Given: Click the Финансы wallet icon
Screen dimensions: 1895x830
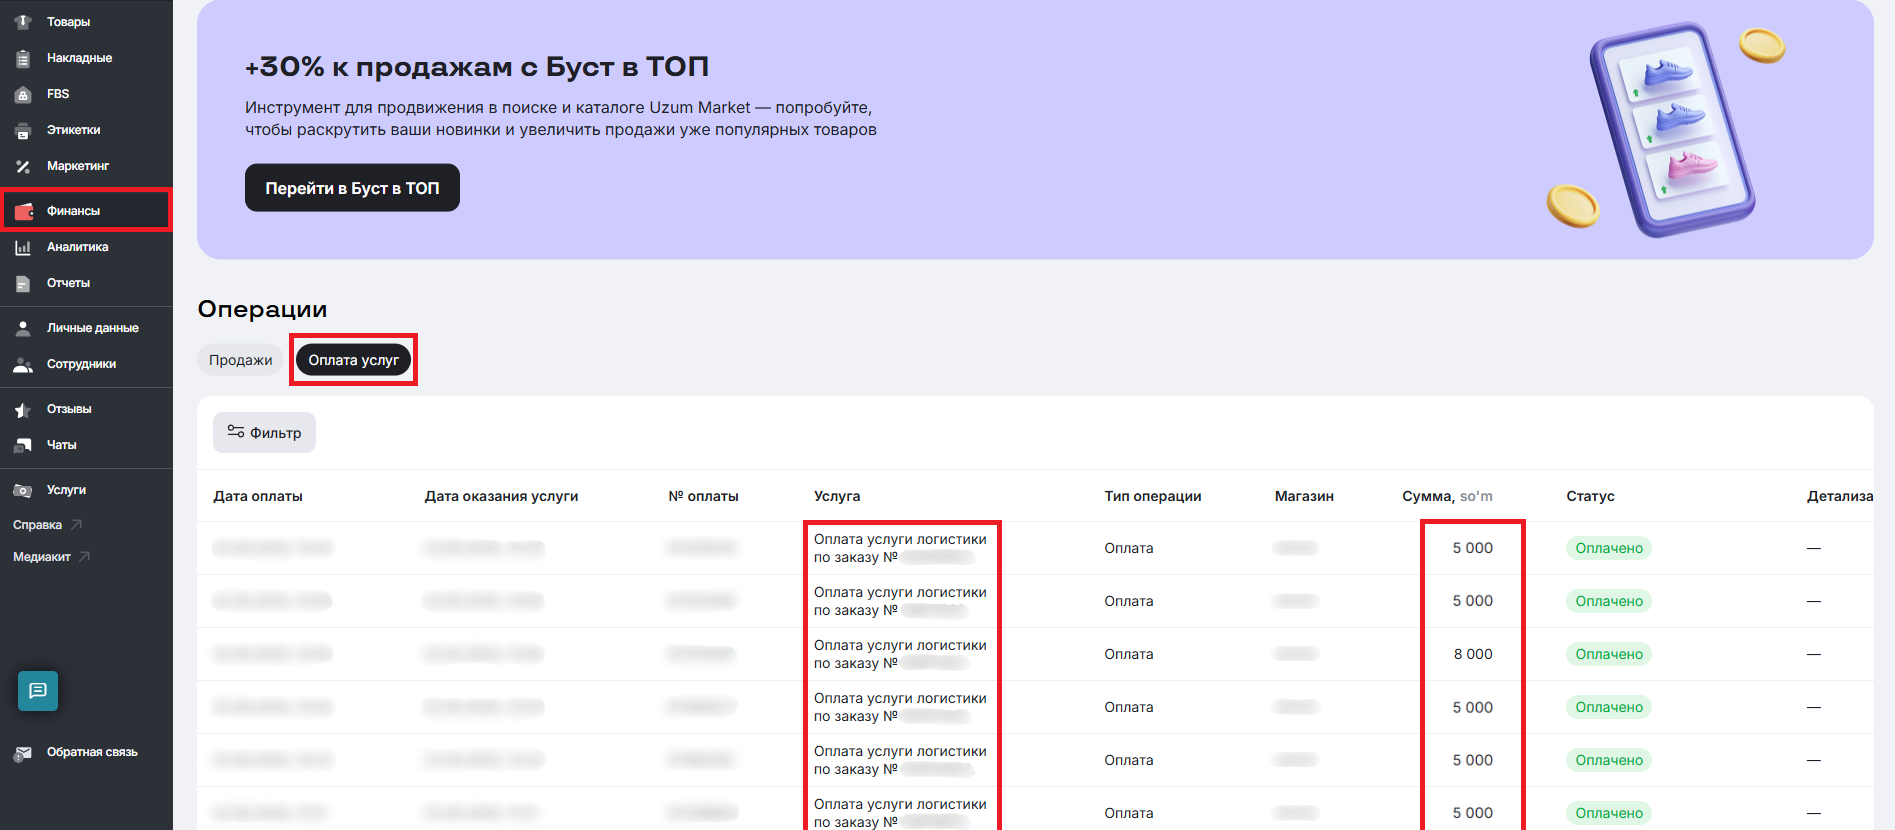Looking at the screenshot, I should tap(24, 211).
